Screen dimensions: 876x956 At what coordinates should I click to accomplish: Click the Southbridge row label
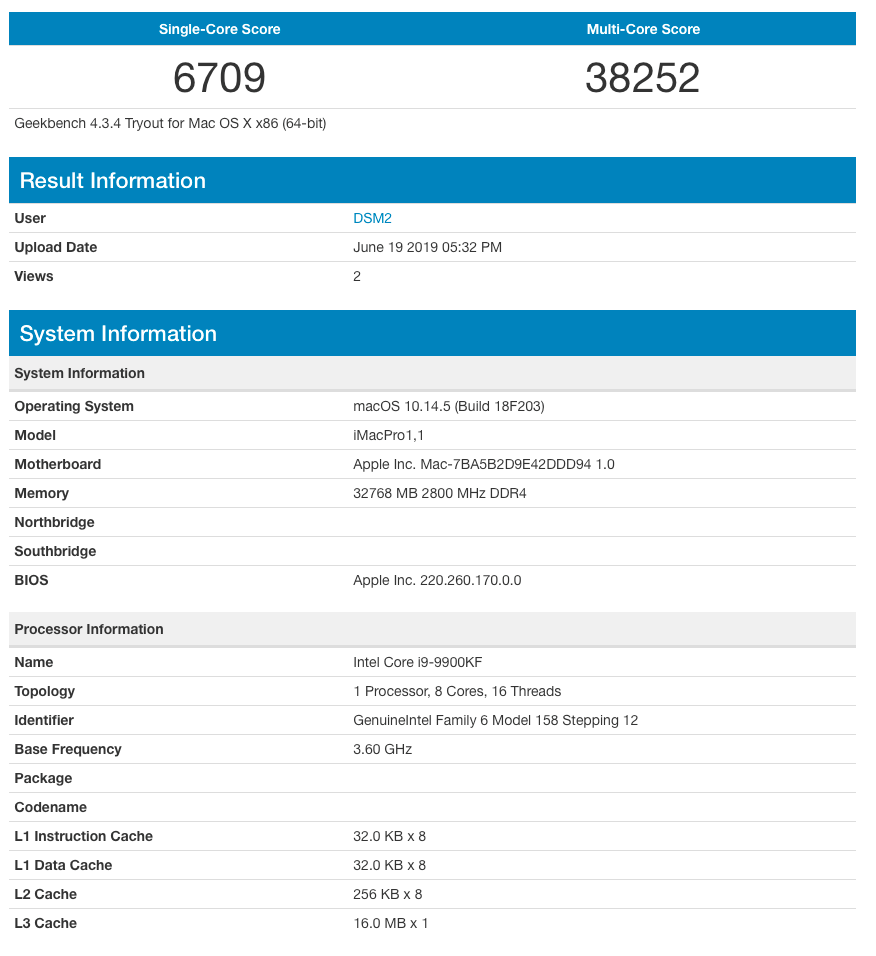(55, 551)
